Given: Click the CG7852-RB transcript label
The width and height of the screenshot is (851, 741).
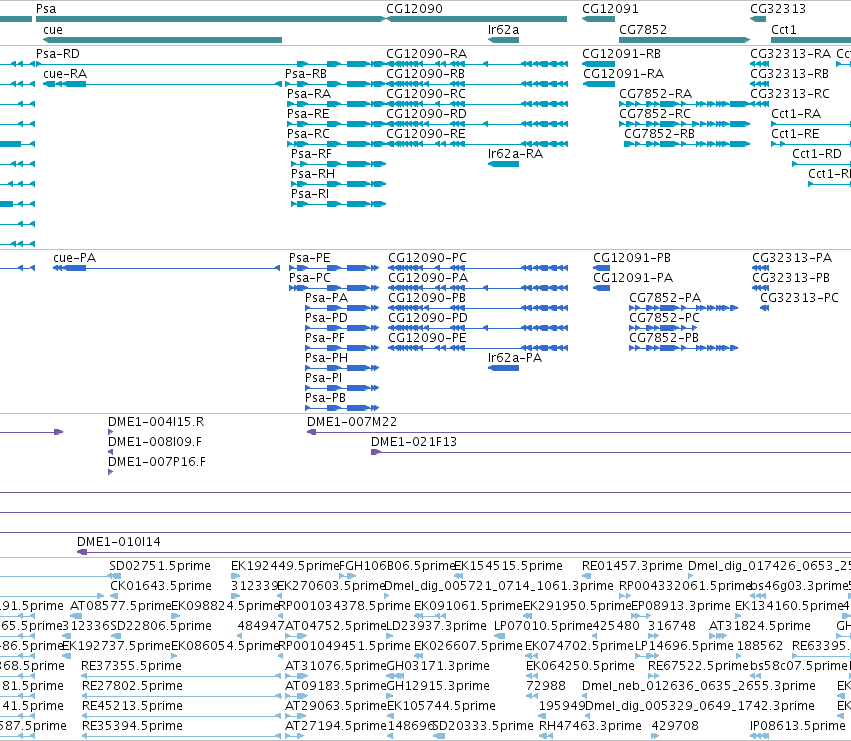Looking at the screenshot, I should (x=659, y=134).
